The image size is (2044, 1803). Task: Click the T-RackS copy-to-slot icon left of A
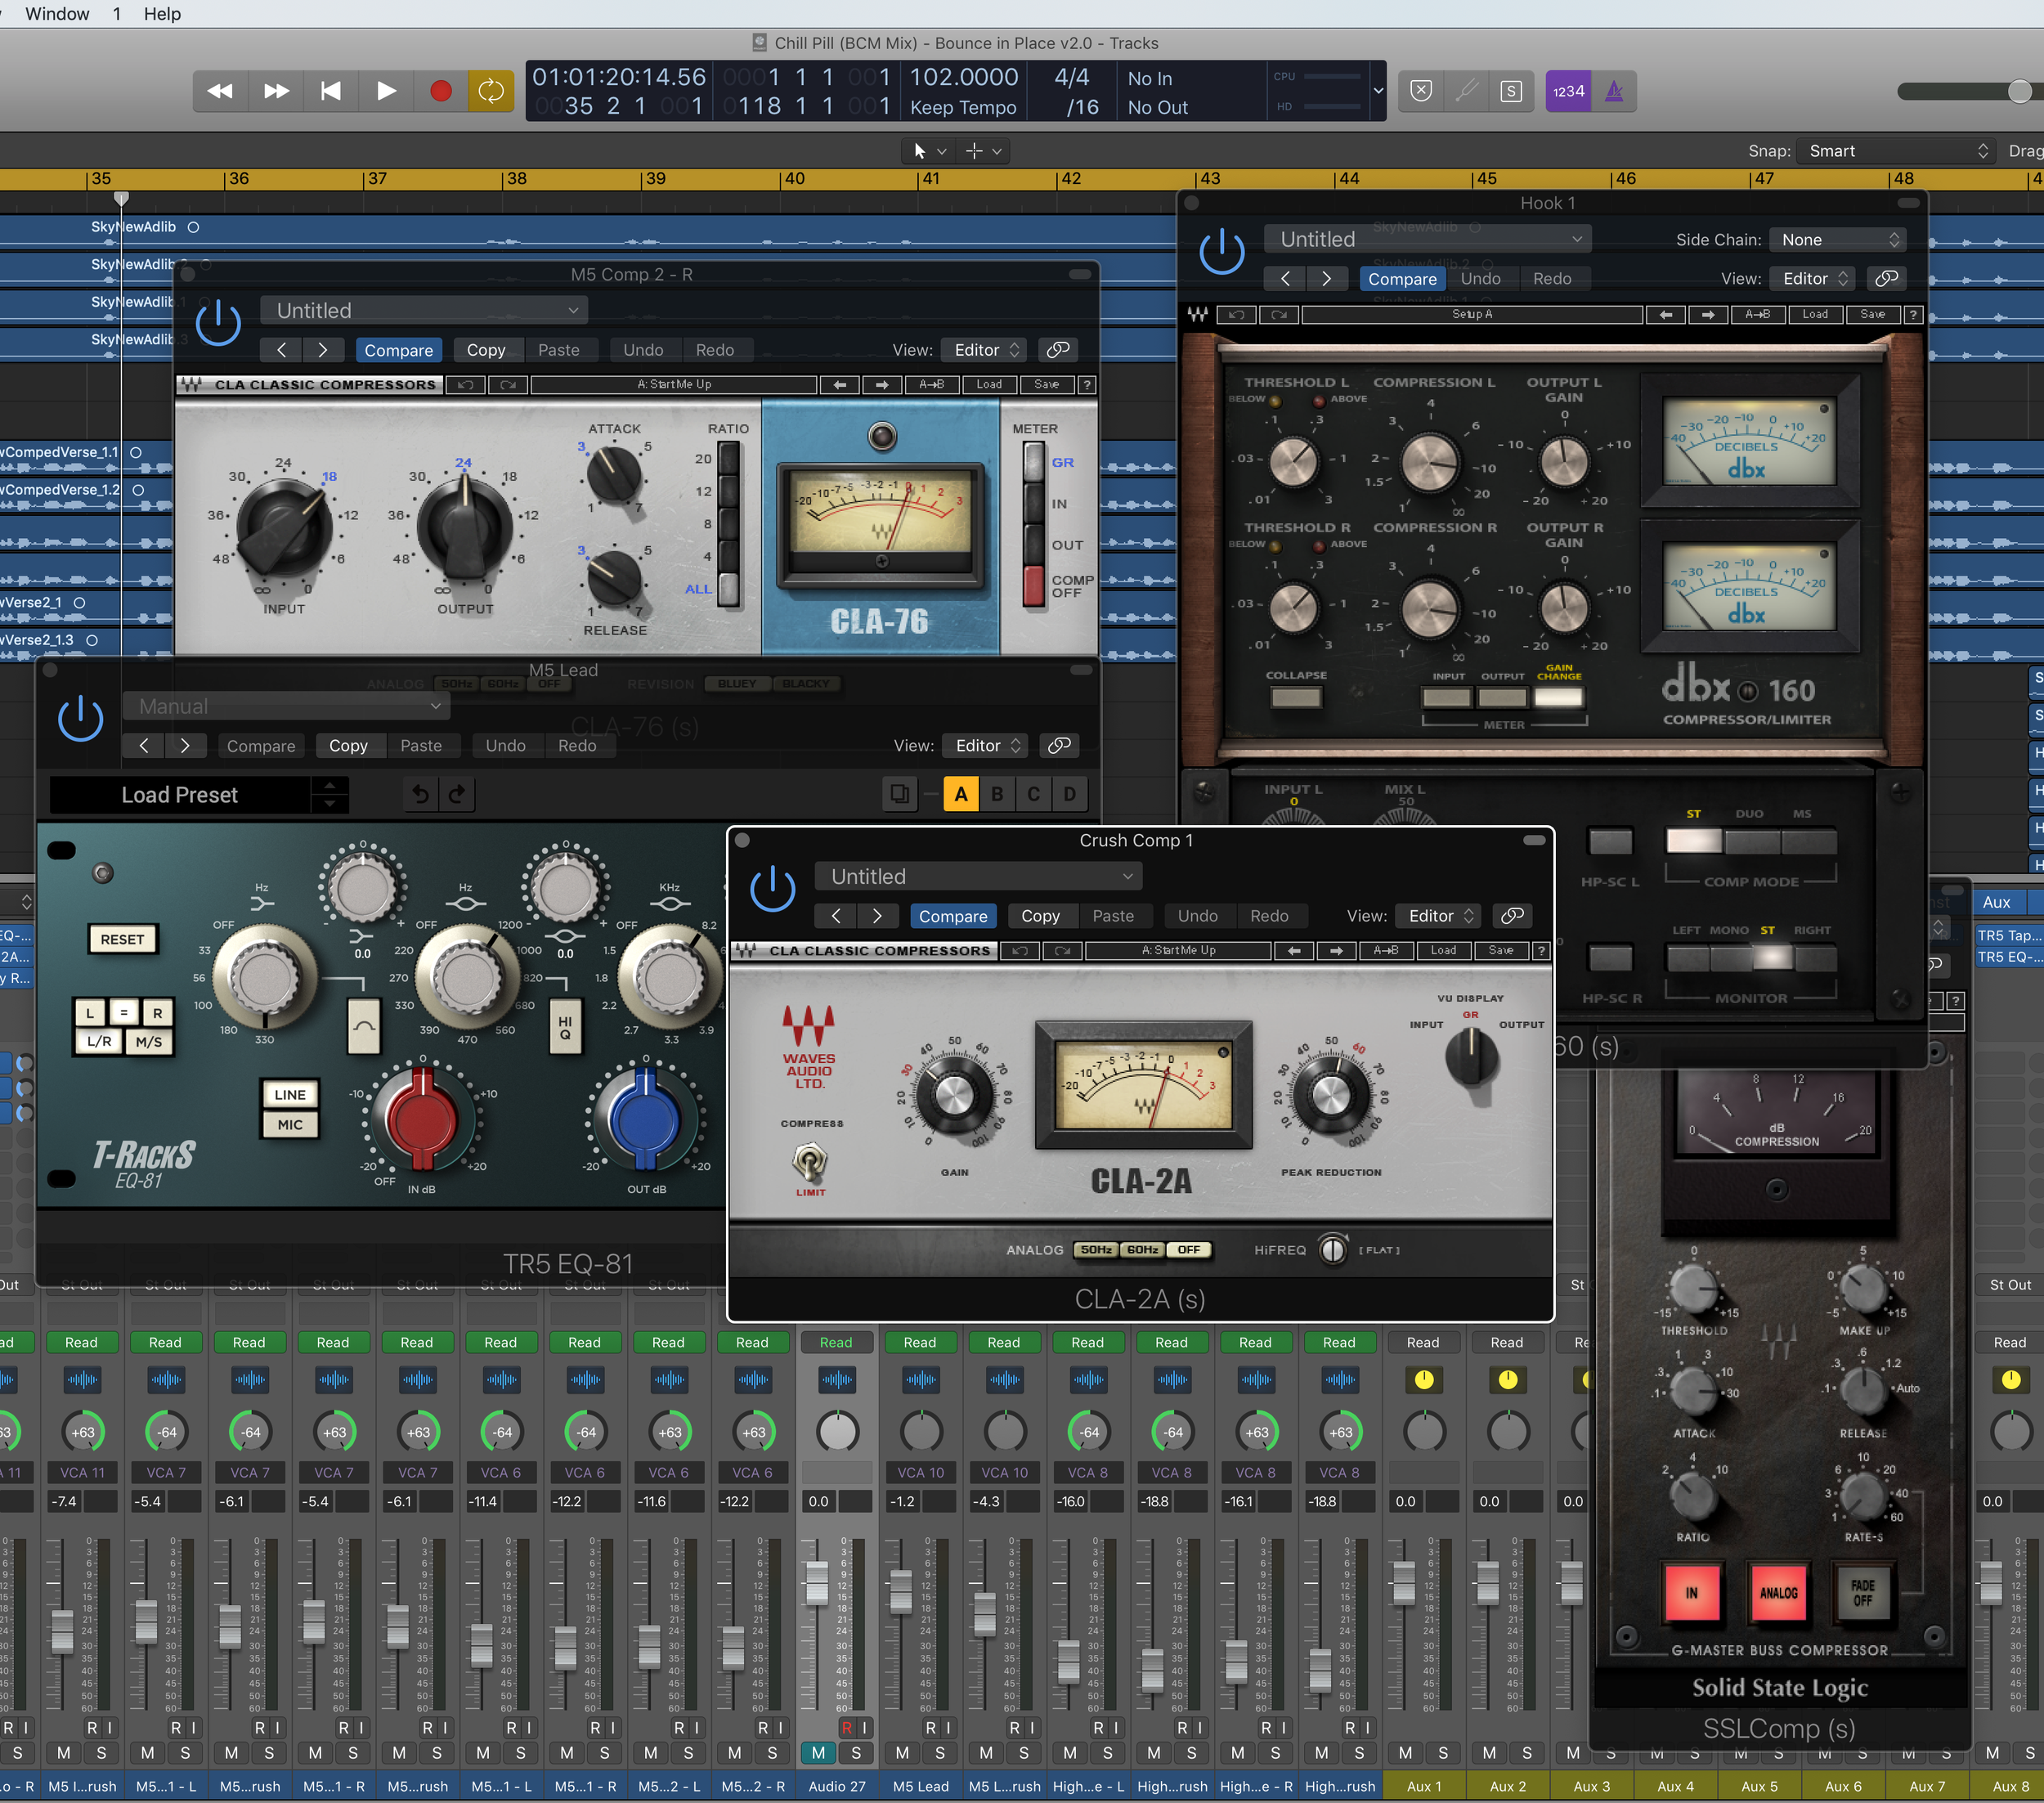click(x=900, y=795)
